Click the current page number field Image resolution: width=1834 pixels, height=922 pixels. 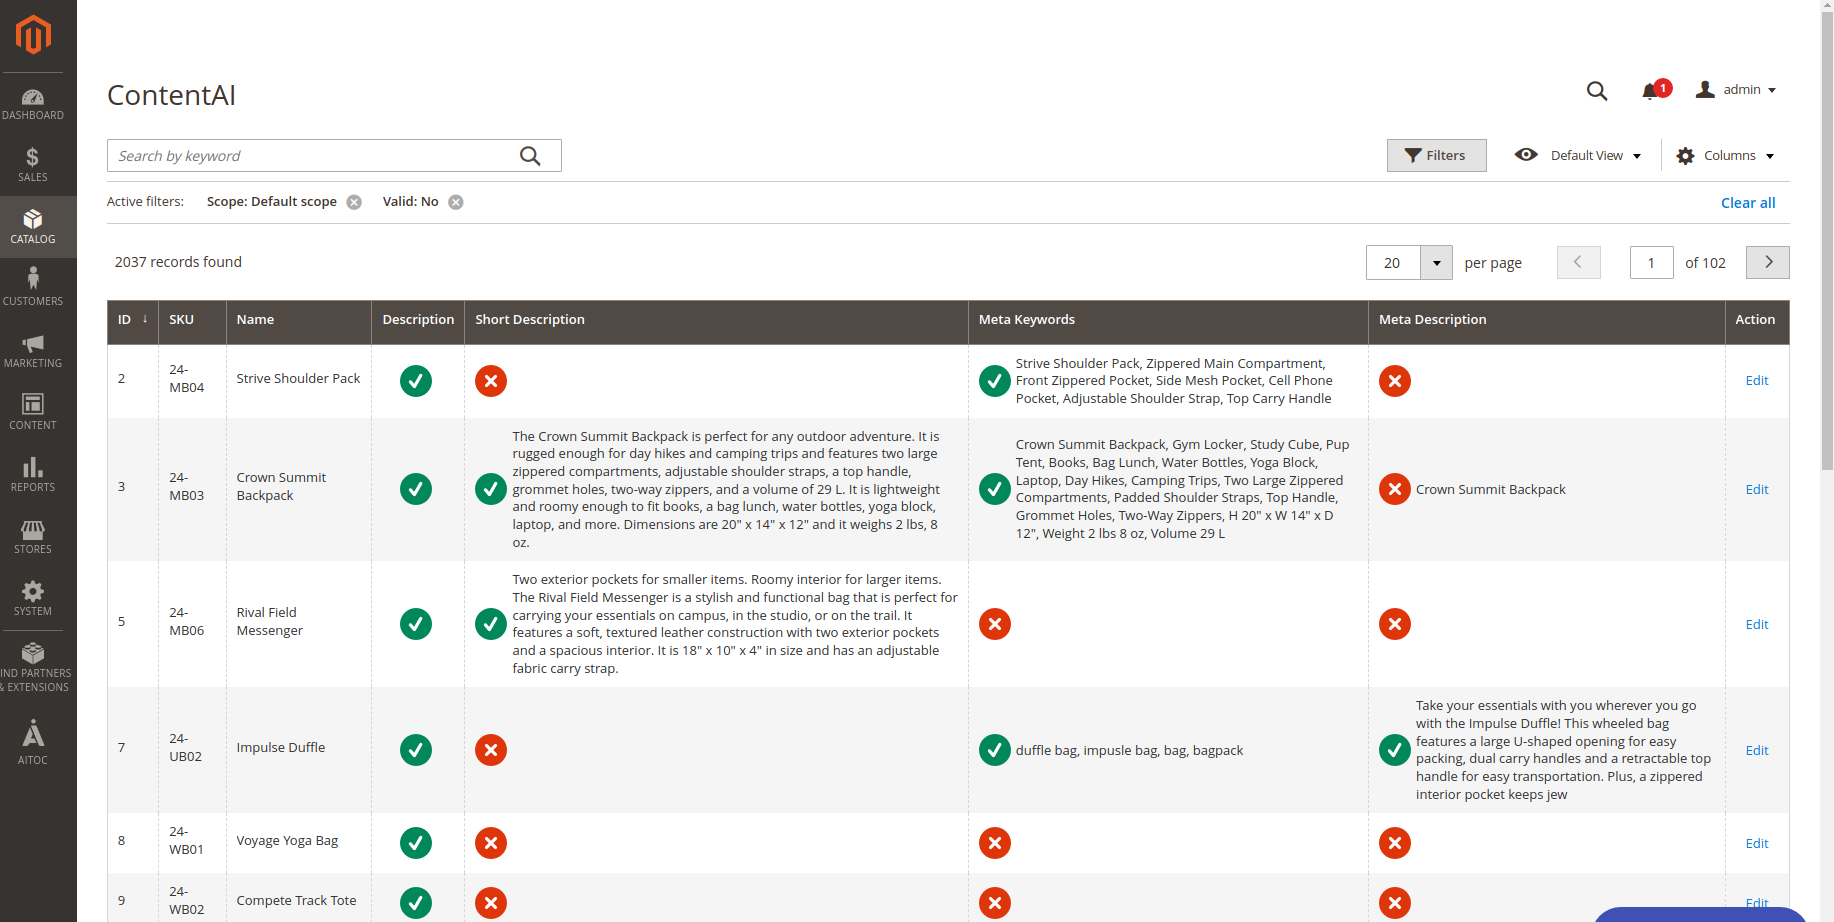[x=1651, y=263]
